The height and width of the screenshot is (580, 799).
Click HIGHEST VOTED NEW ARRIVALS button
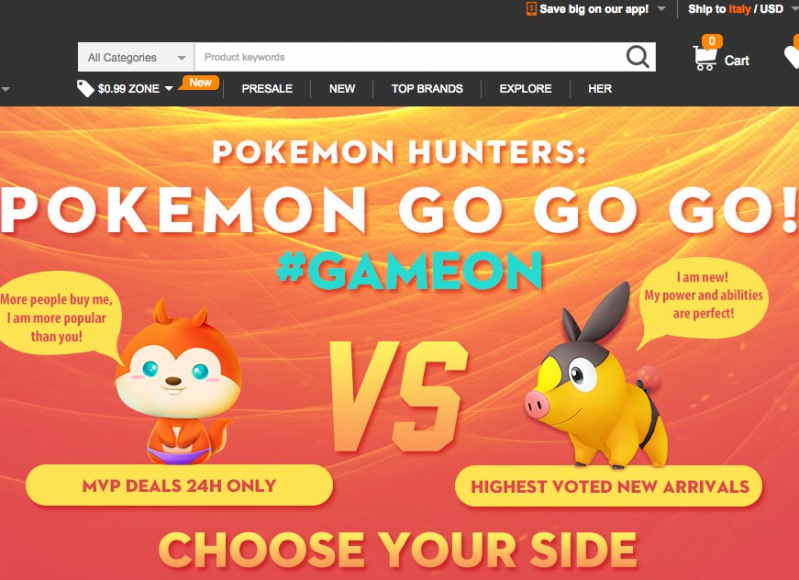609,486
